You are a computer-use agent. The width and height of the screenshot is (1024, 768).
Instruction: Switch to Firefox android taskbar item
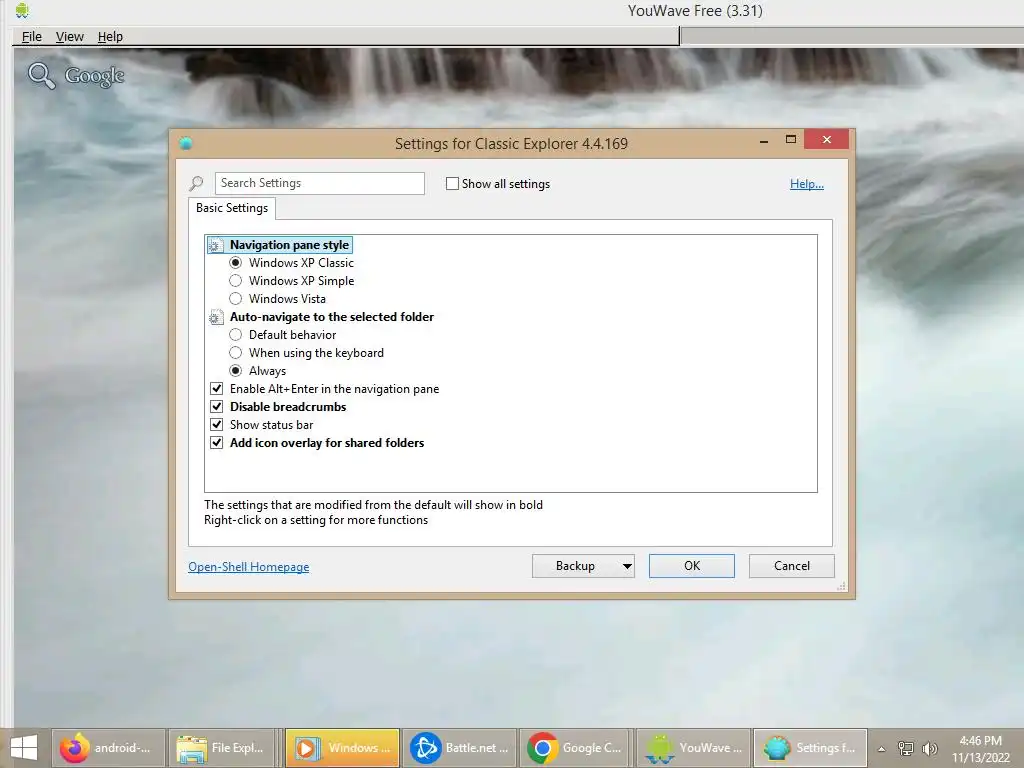click(108, 748)
